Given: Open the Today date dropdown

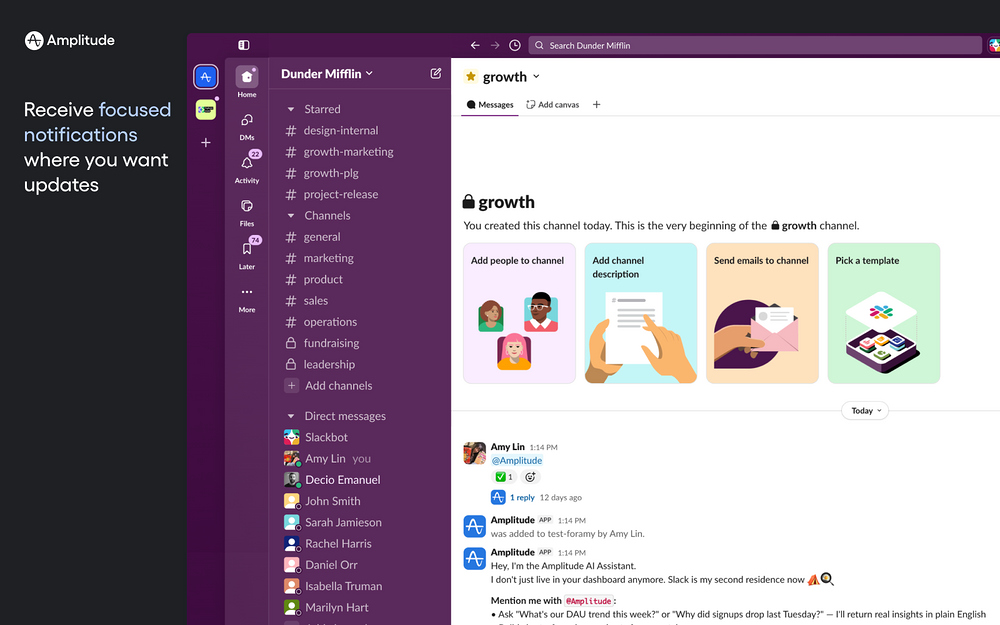Looking at the screenshot, I should point(865,411).
